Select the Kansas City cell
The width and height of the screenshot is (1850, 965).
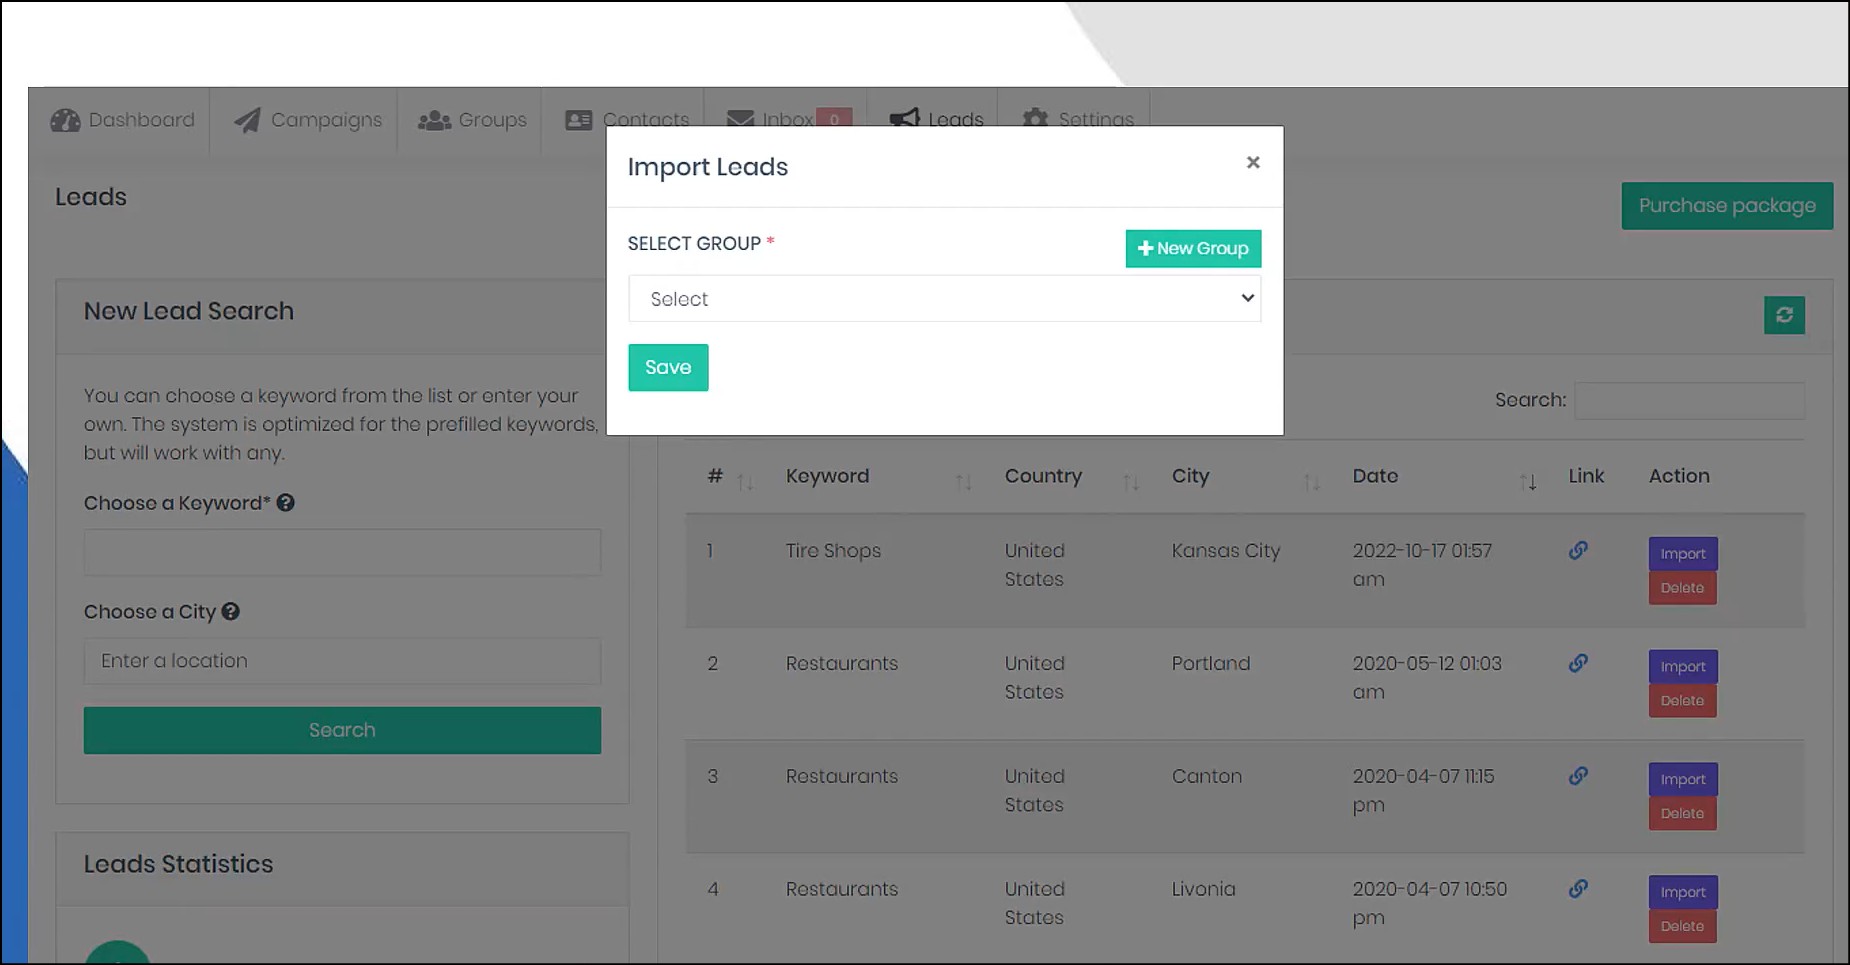click(x=1226, y=551)
